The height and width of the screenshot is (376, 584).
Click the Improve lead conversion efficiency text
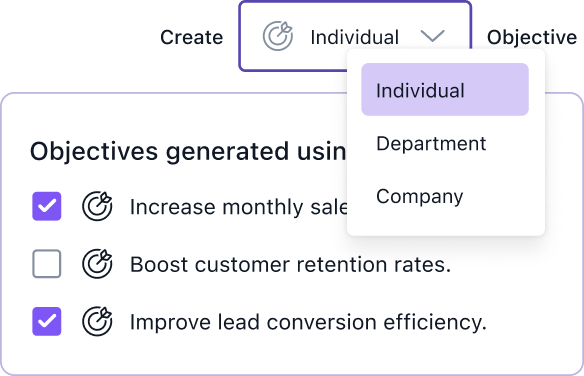click(308, 322)
